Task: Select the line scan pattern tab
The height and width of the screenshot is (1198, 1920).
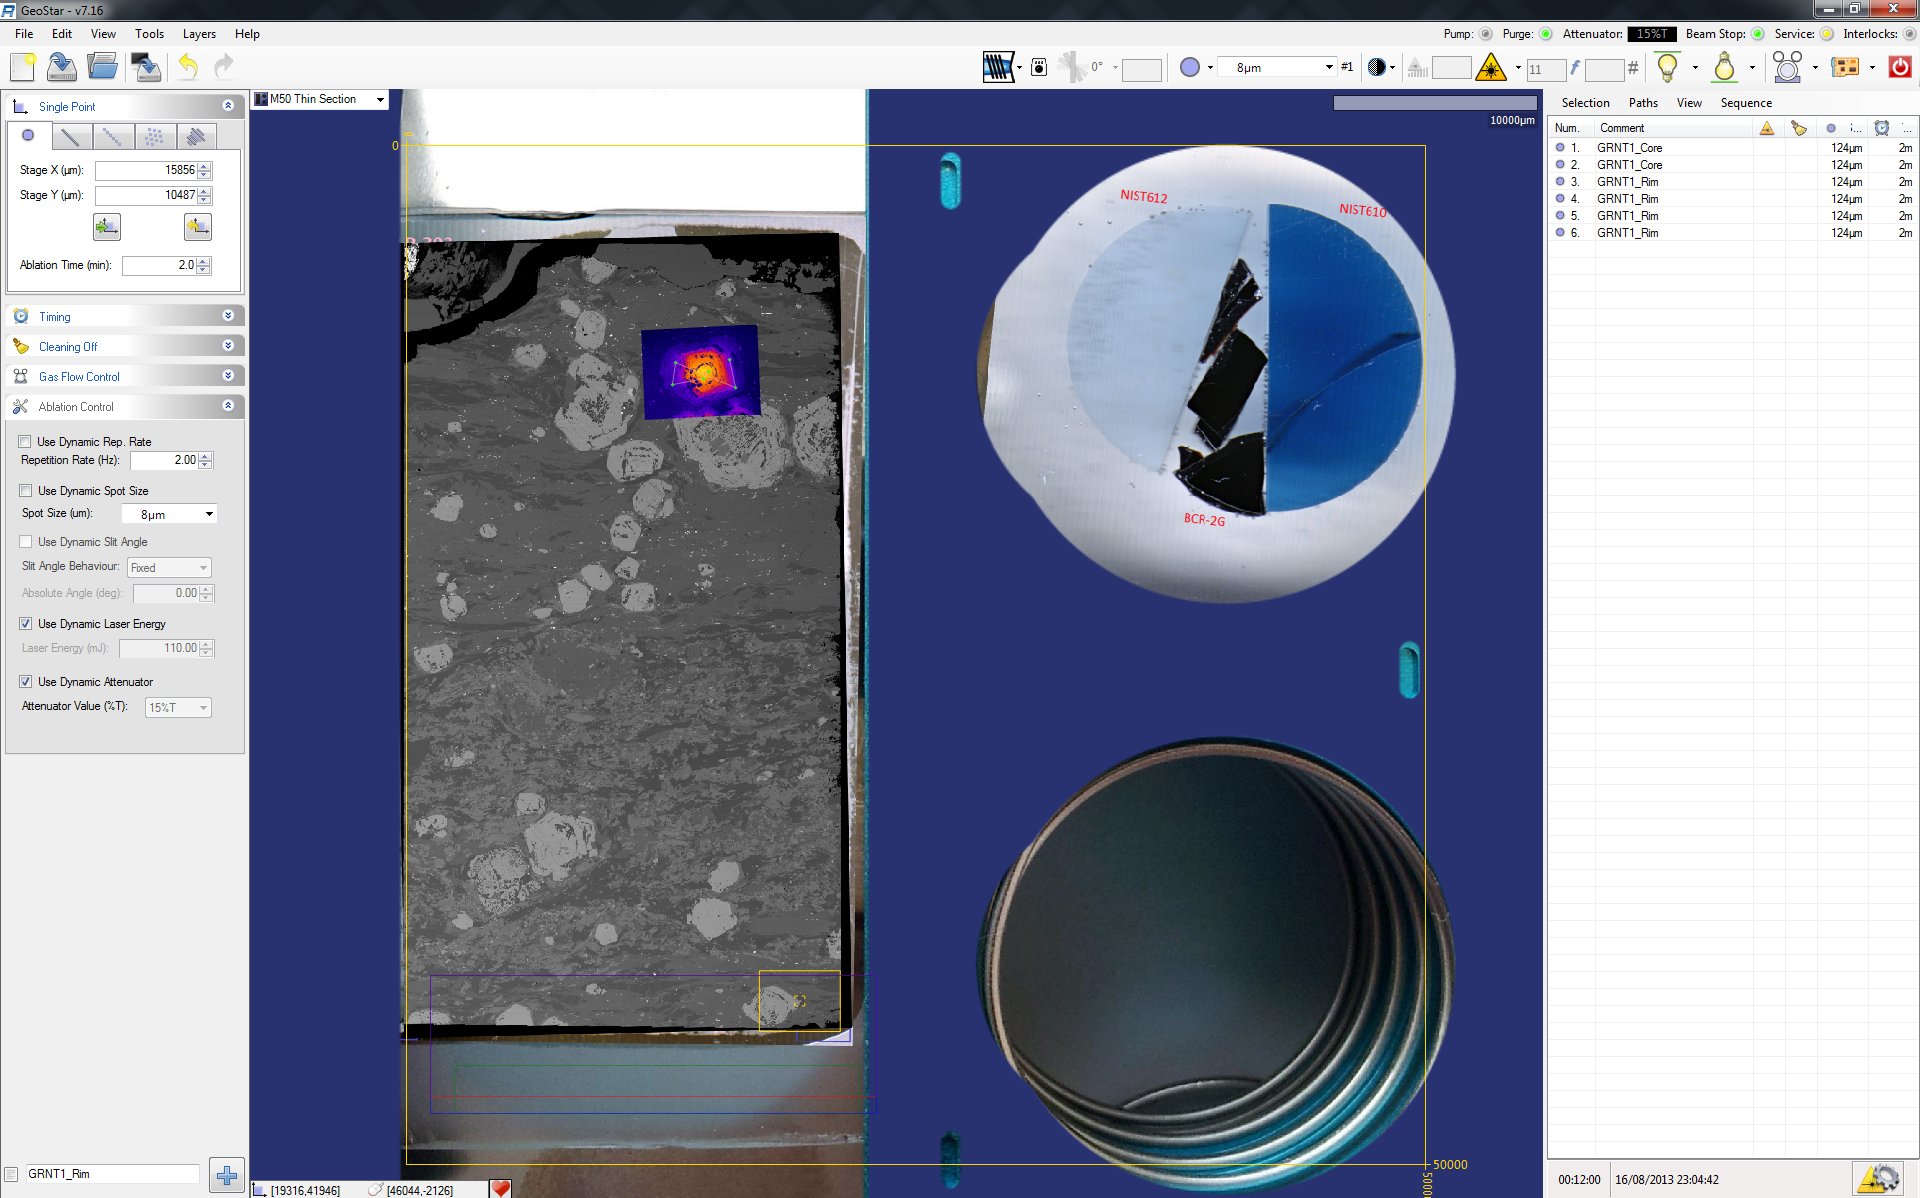Action: click(70, 136)
